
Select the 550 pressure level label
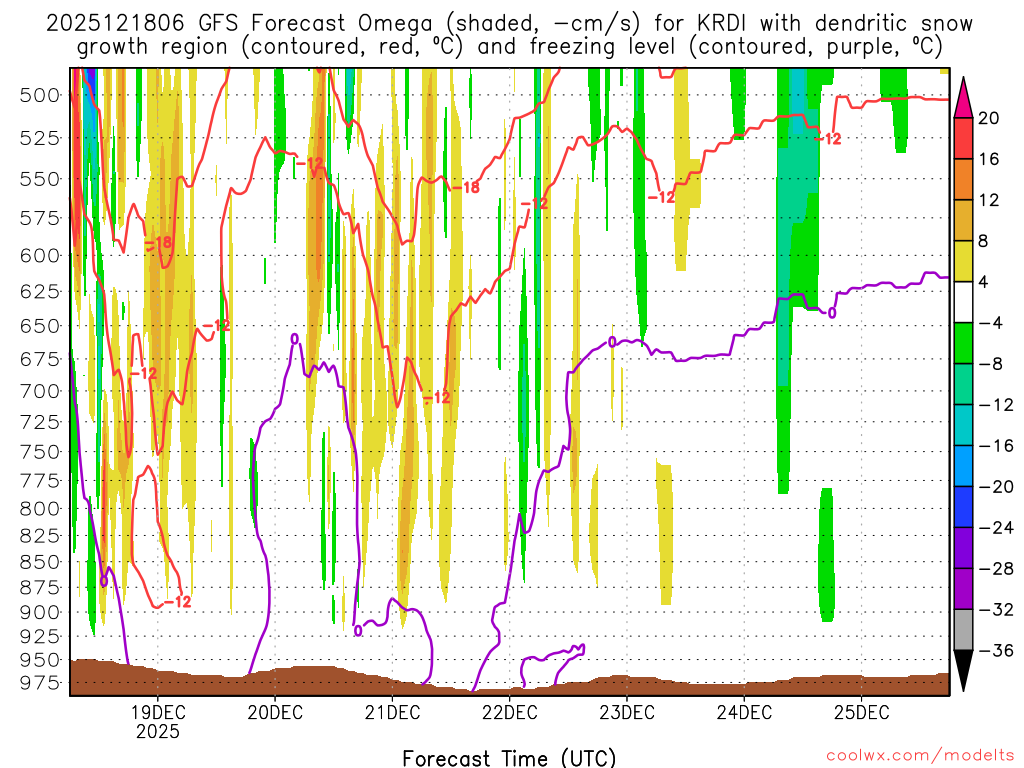point(40,178)
